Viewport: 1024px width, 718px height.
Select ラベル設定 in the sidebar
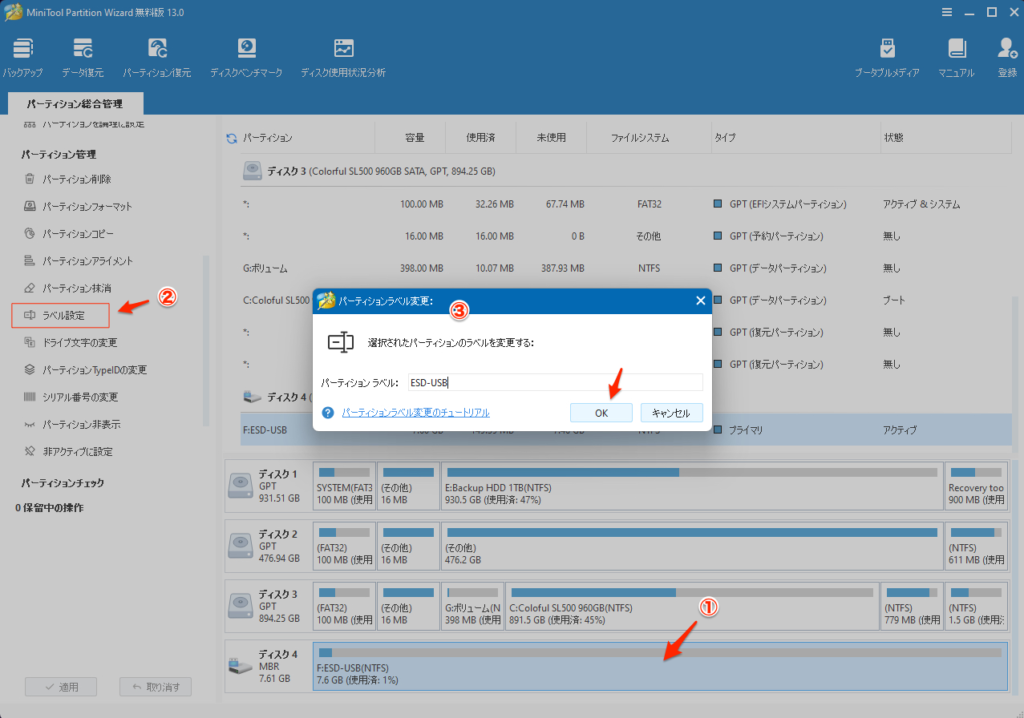tap(62, 316)
